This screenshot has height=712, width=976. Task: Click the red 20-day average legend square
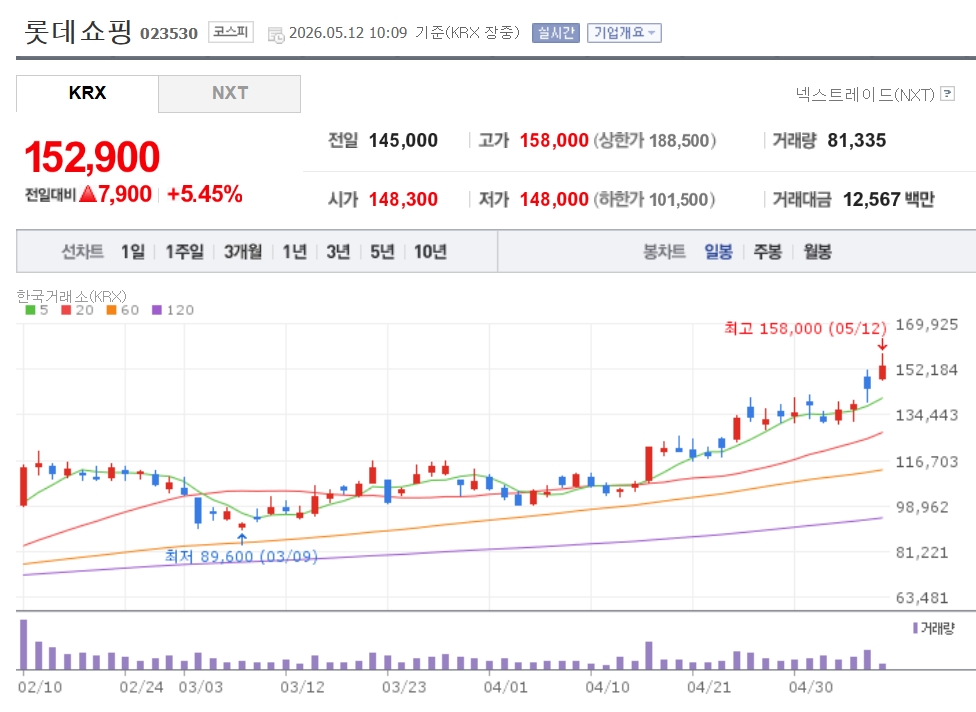click(x=66, y=310)
